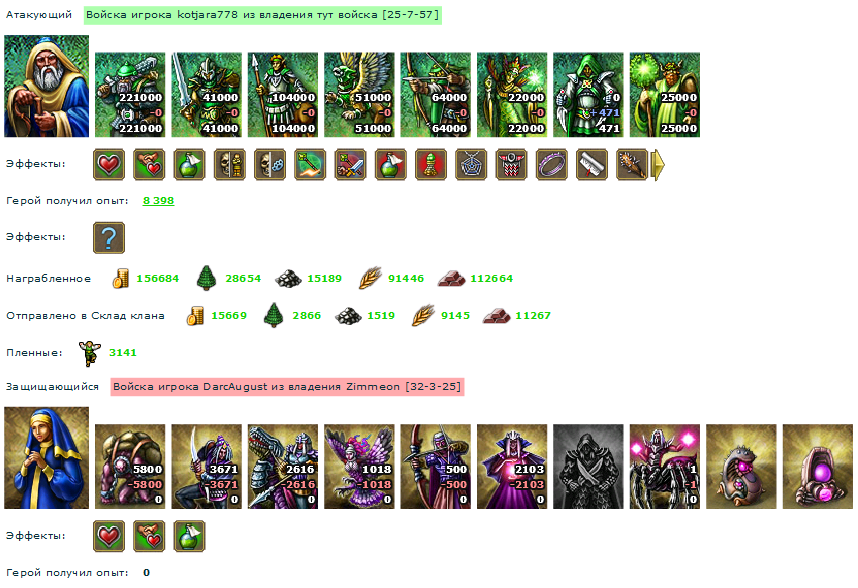Select the rolled scroll effect icon
Viewport: 858px width, 588px height.
pyautogui.click(x=592, y=164)
